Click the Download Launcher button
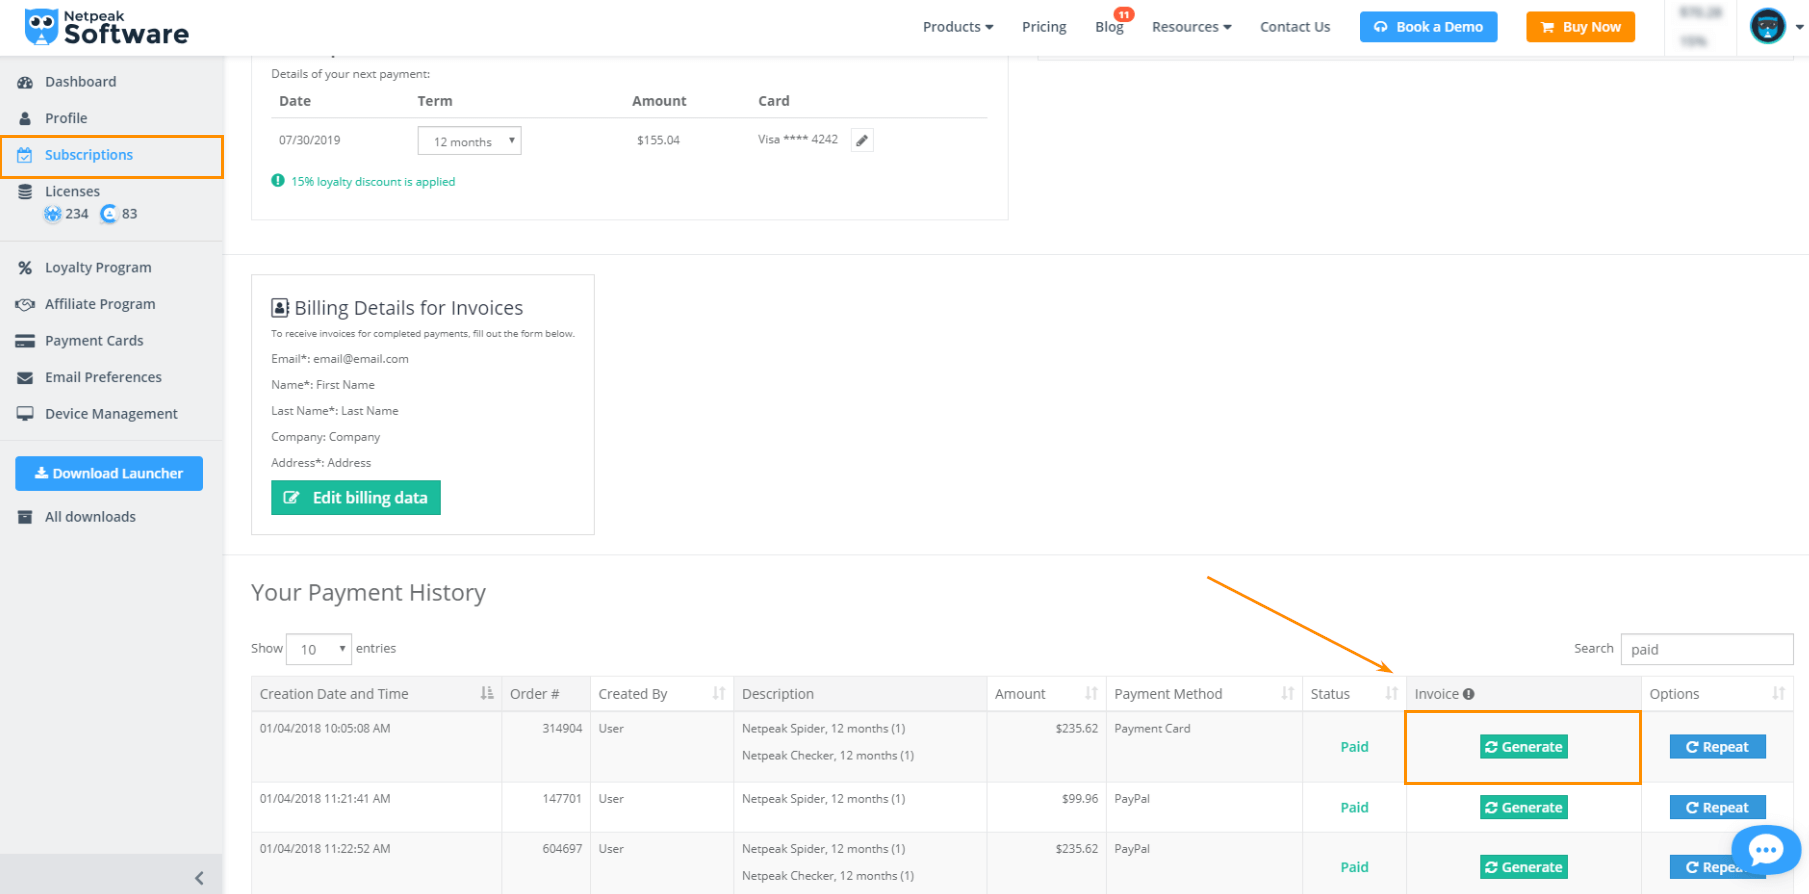1809x894 pixels. pos(109,474)
